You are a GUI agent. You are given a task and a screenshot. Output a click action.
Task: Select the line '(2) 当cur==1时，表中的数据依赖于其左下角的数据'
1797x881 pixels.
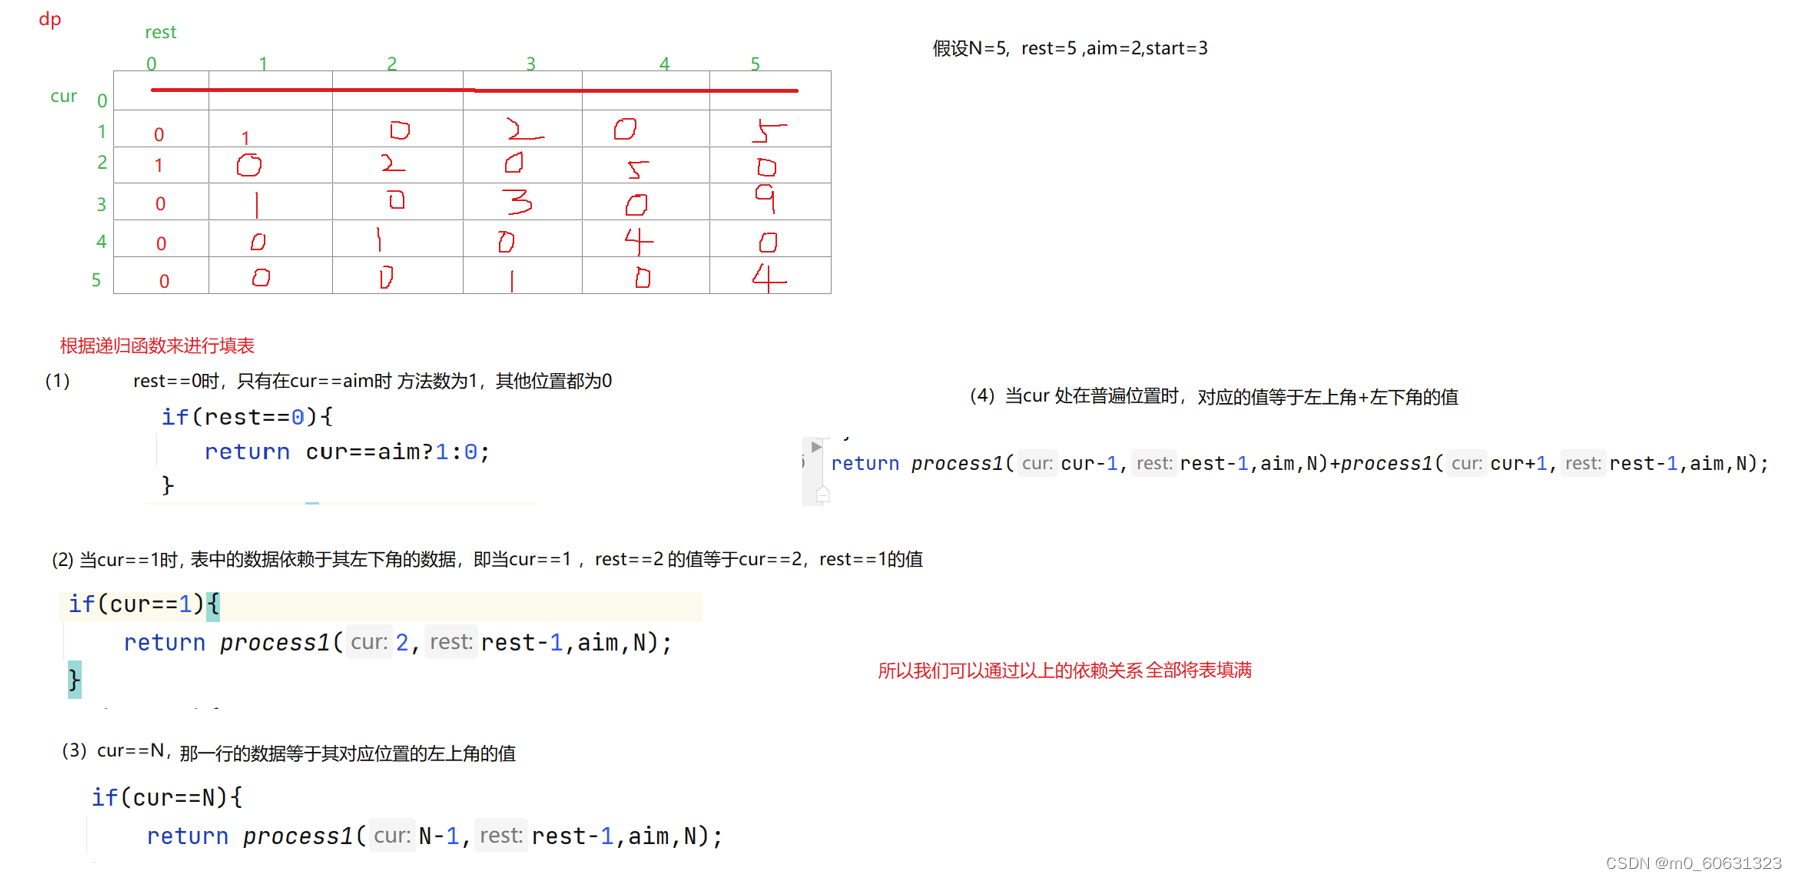(x=487, y=559)
